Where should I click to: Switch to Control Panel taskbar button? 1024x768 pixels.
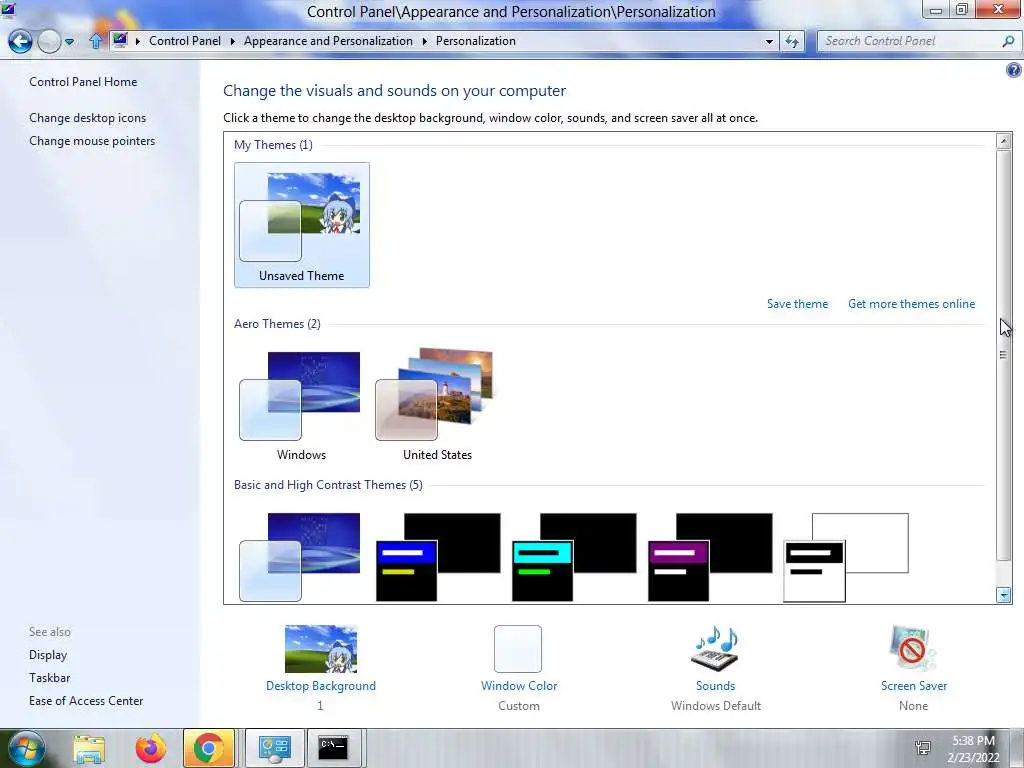(274, 748)
